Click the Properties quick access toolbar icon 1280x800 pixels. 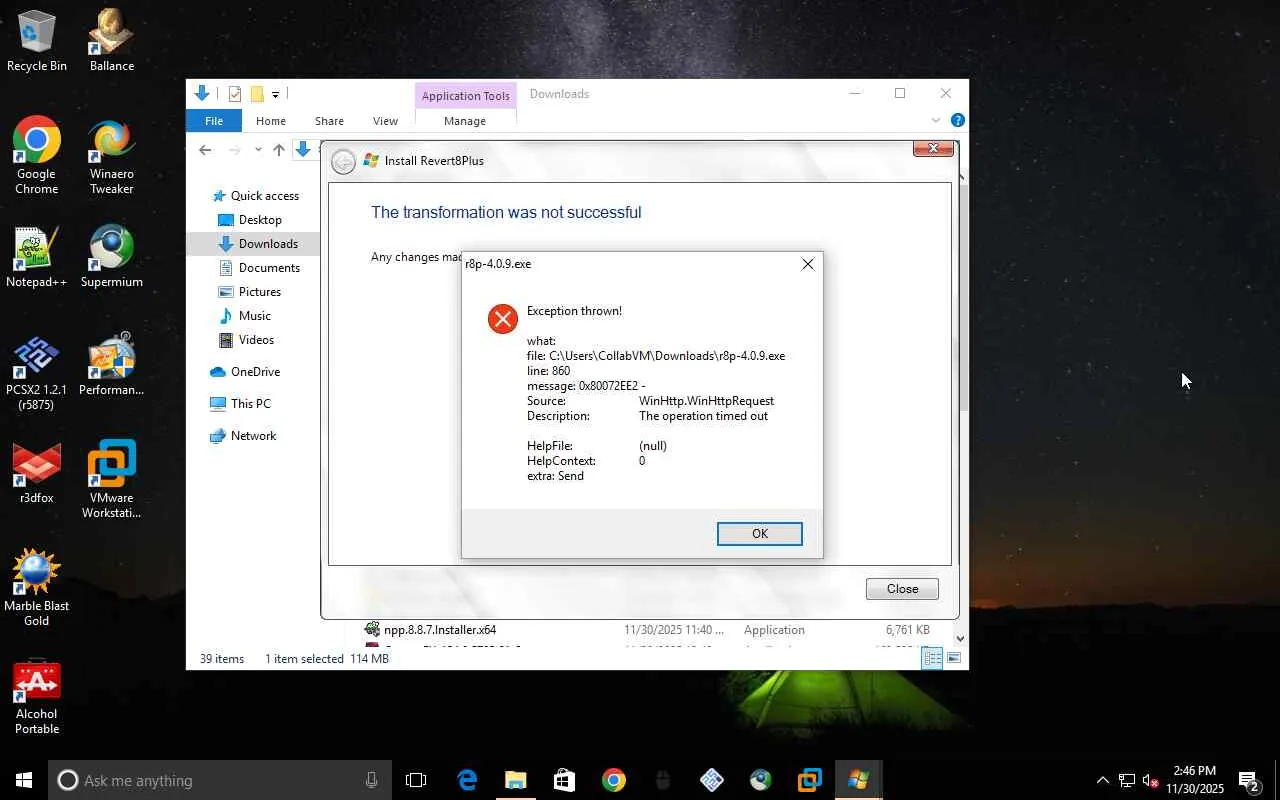click(x=234, y=94)
